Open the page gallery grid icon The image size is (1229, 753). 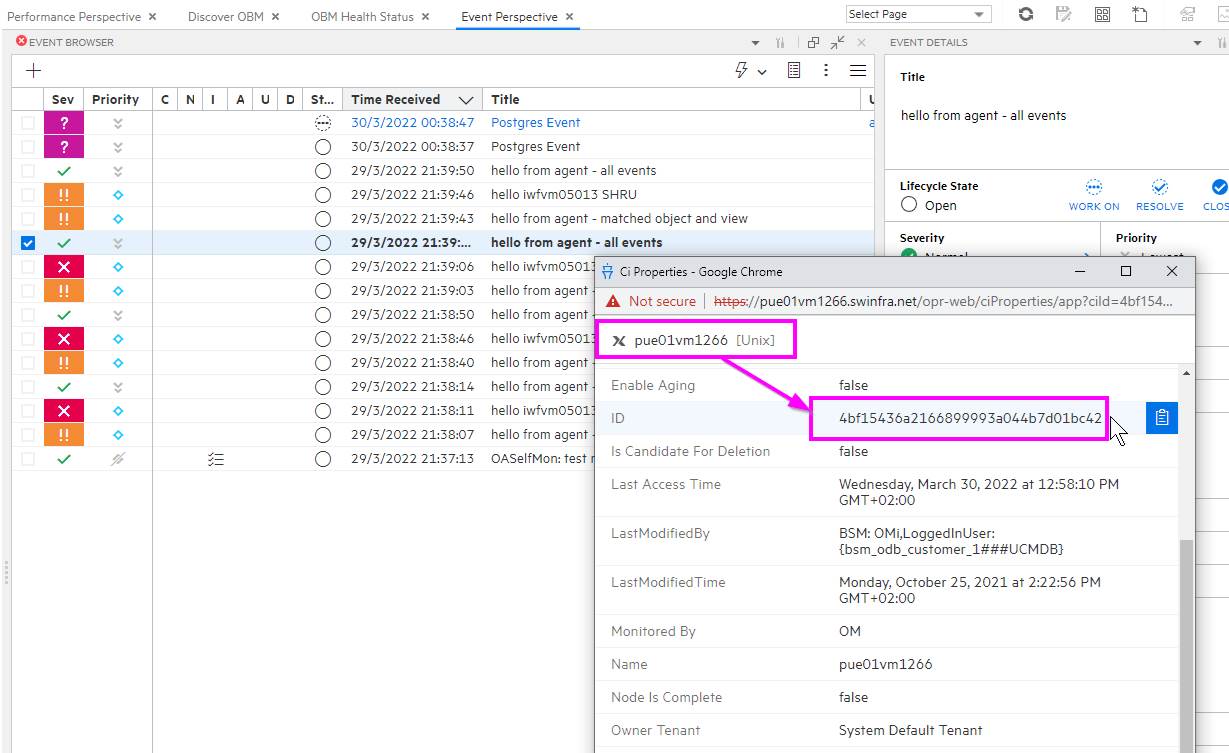coord(1102,14)
